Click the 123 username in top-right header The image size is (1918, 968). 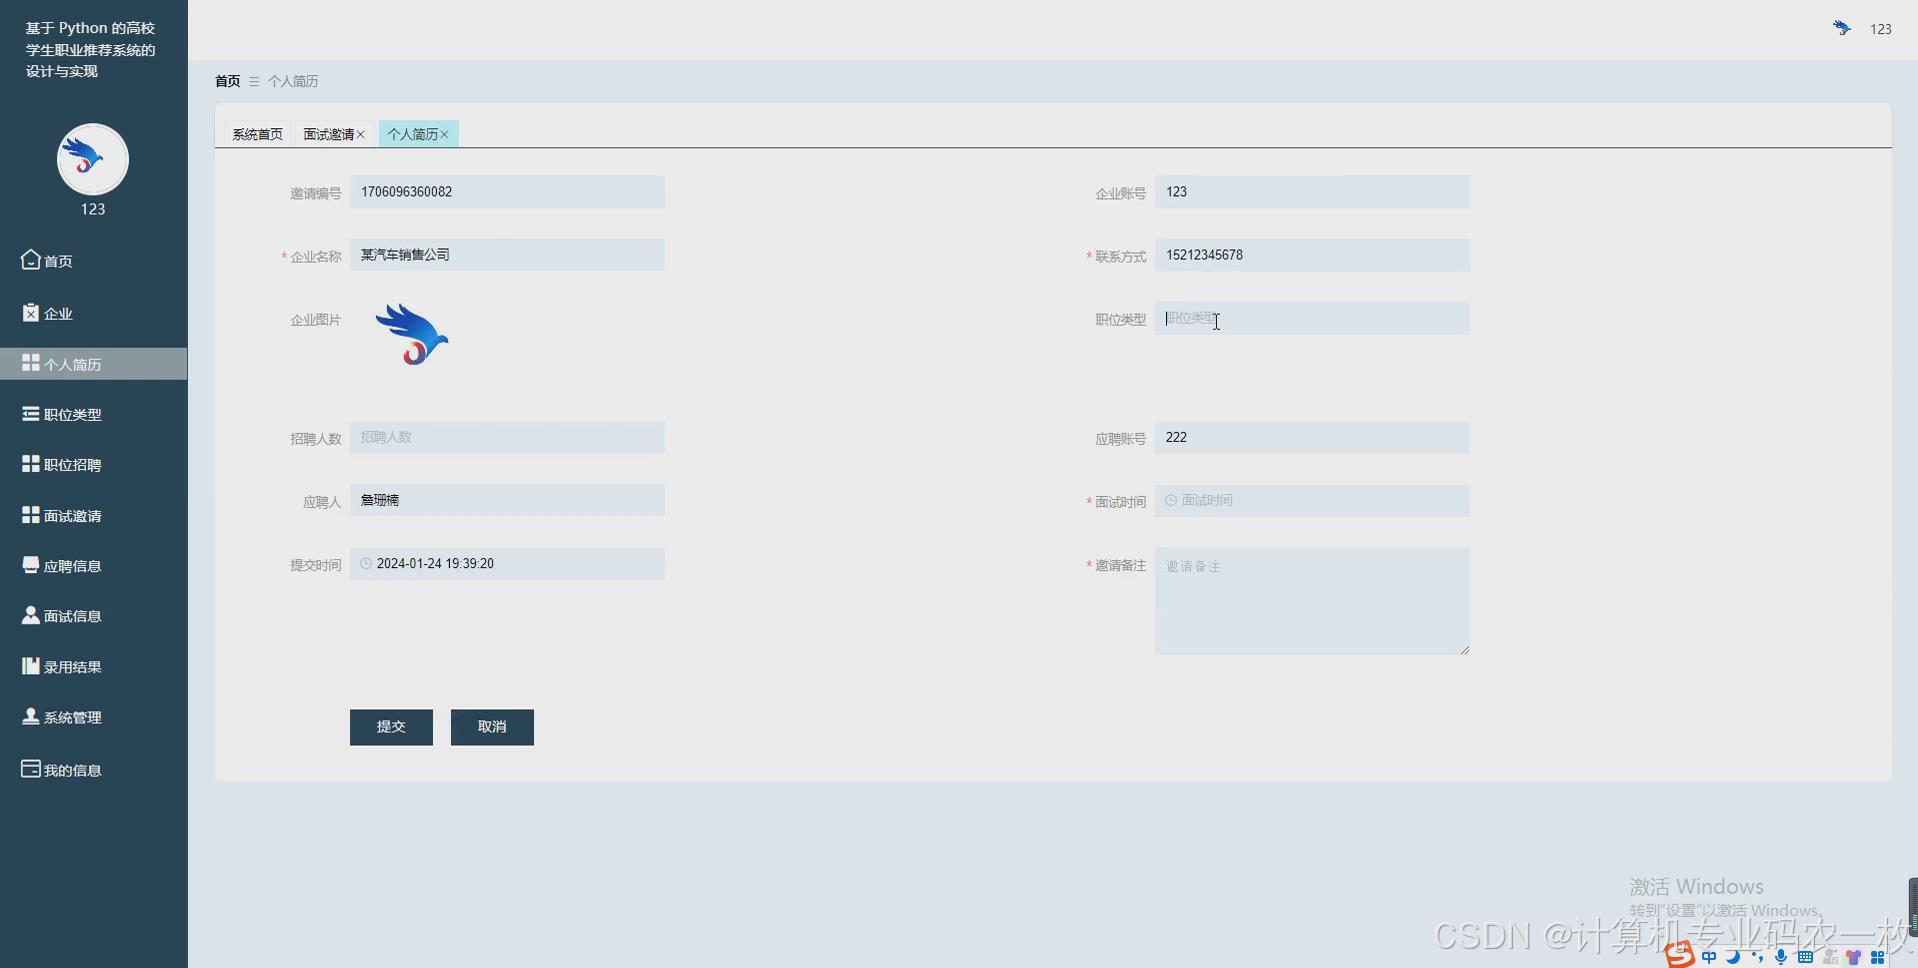pyautogui.click(x=1881, y=29)
